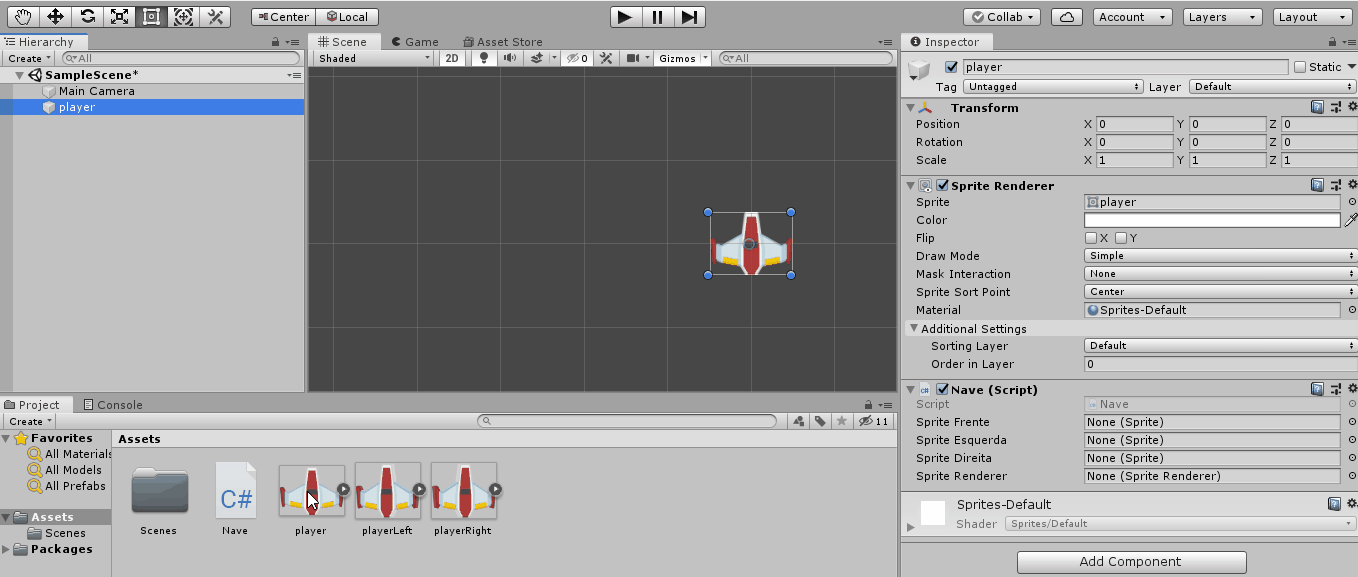Open the Sprite Renderer gear settings menu

click(1352, 185)
